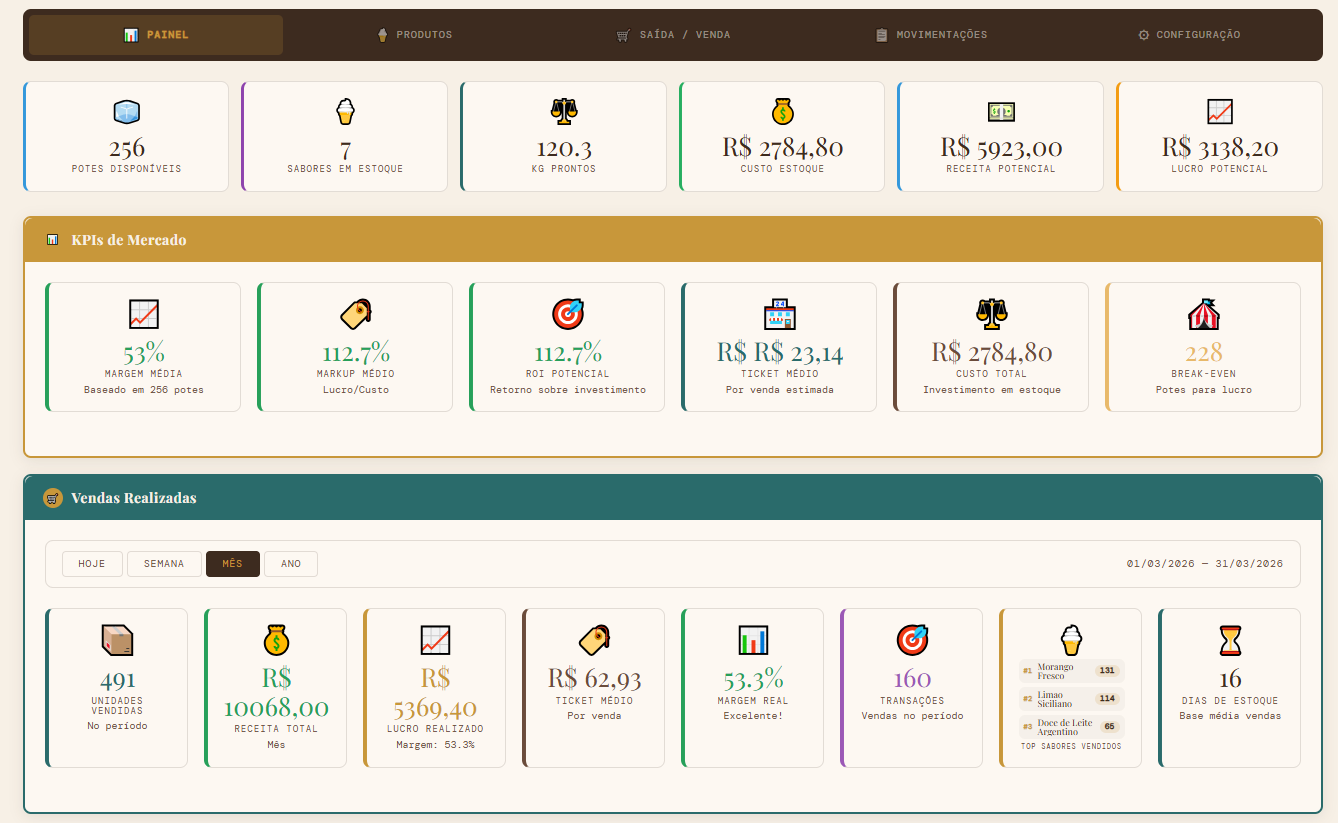Screen dimensions: 1338x823
Task: Open the Produtos tab
Action: pos(415,35)
